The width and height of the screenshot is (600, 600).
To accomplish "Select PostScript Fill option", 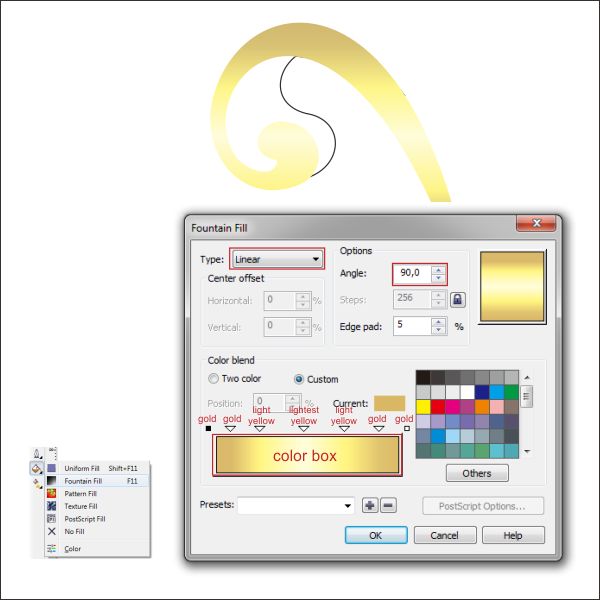I will [x=84, y=520].
